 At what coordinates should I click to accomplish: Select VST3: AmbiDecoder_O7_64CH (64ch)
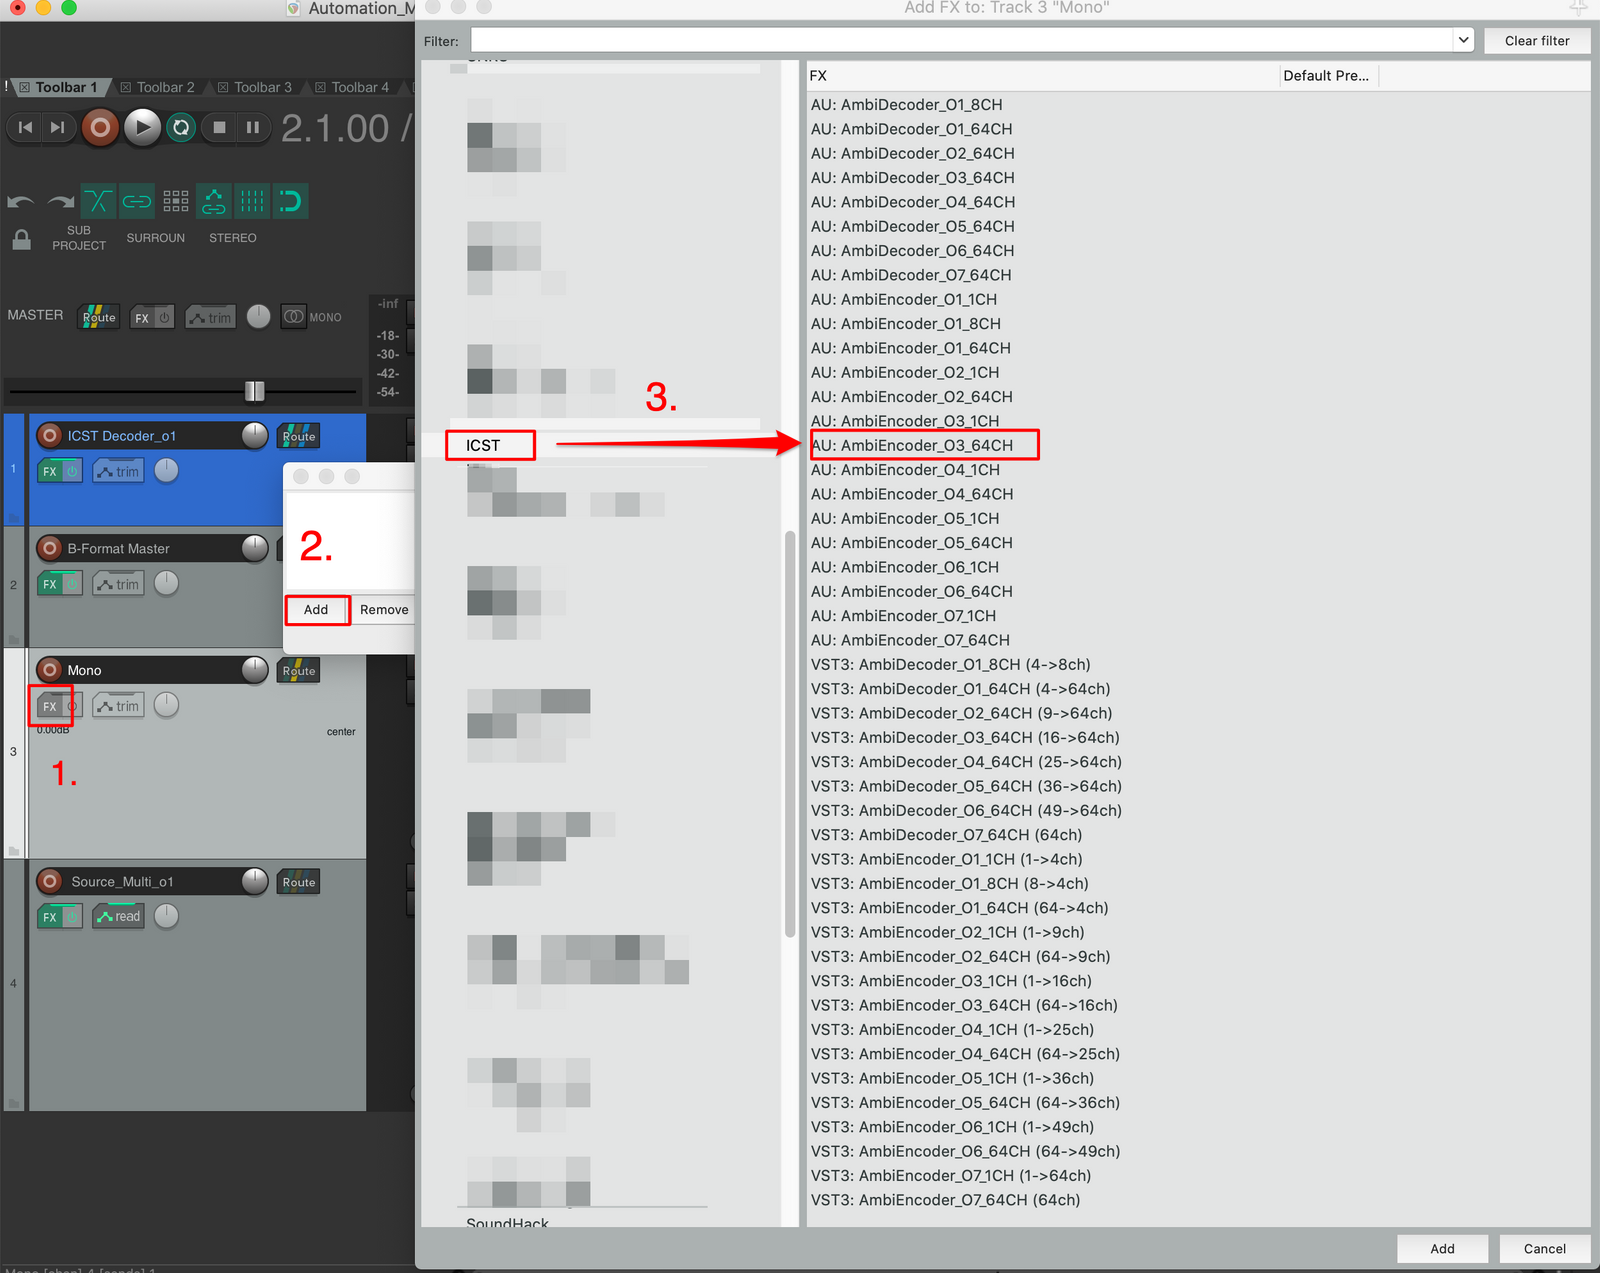point(946,835)
